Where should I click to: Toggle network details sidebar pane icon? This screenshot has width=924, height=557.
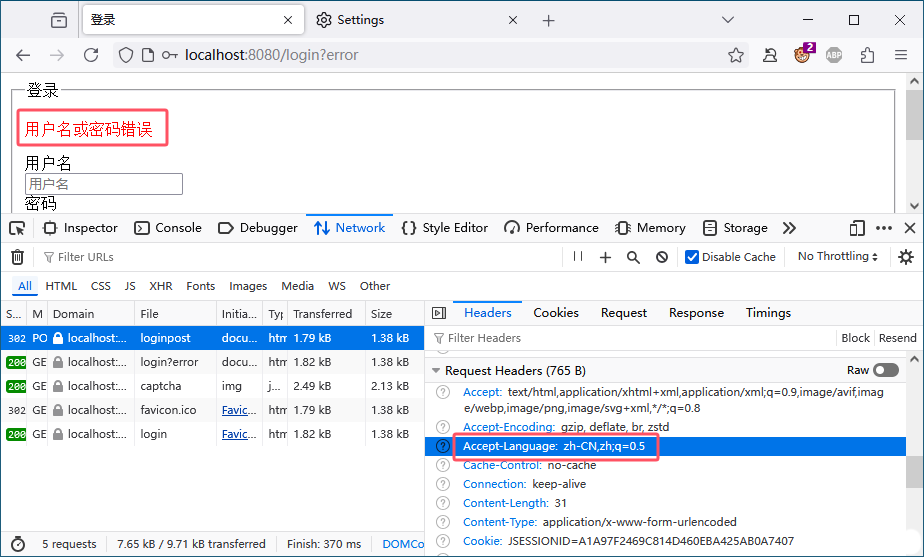coord(439,313)
